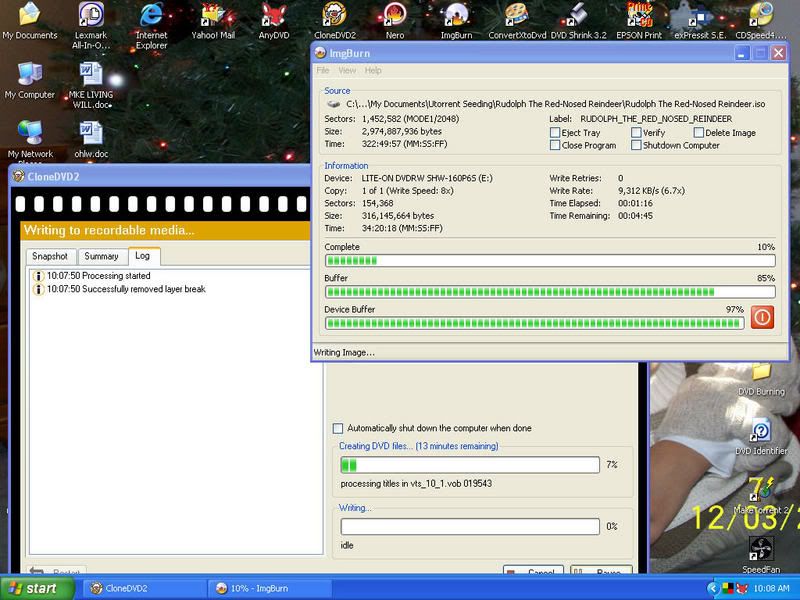This screenshot has width=800, height=600.
Task: Toggle the Close Program checkbox
Action: pyautogui.click(x=555, y=145)
